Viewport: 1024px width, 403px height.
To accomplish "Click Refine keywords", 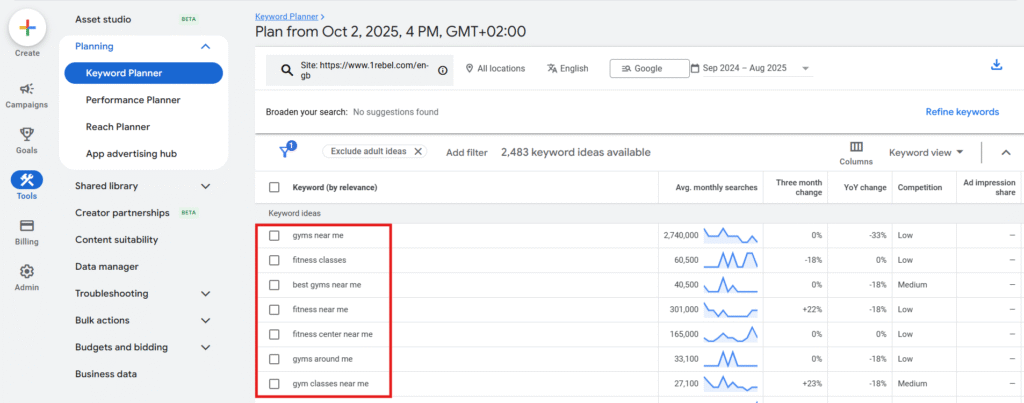I will 962,112.
